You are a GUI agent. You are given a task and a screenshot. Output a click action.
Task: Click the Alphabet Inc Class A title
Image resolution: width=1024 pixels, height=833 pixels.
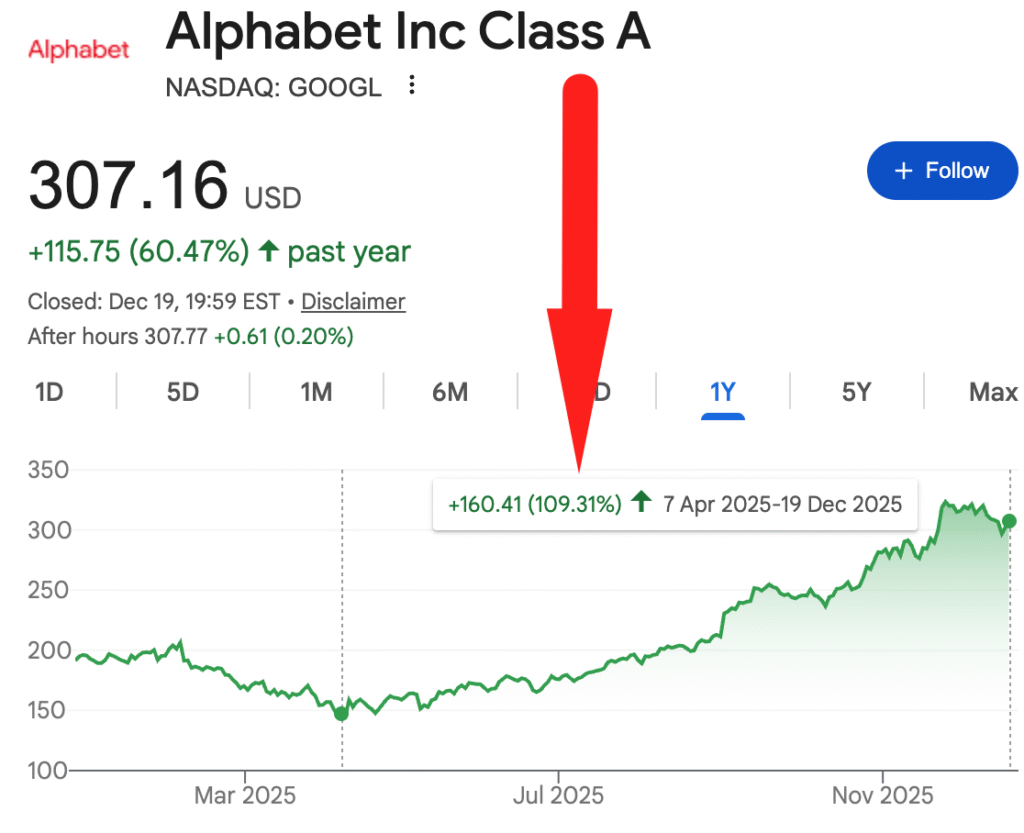408,33
